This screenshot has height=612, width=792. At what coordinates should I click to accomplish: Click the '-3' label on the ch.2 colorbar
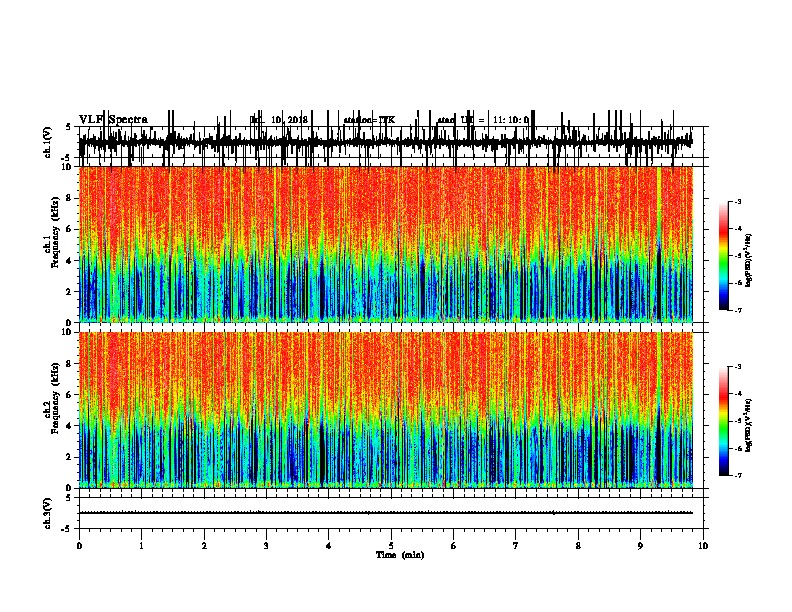coord(738,367)
